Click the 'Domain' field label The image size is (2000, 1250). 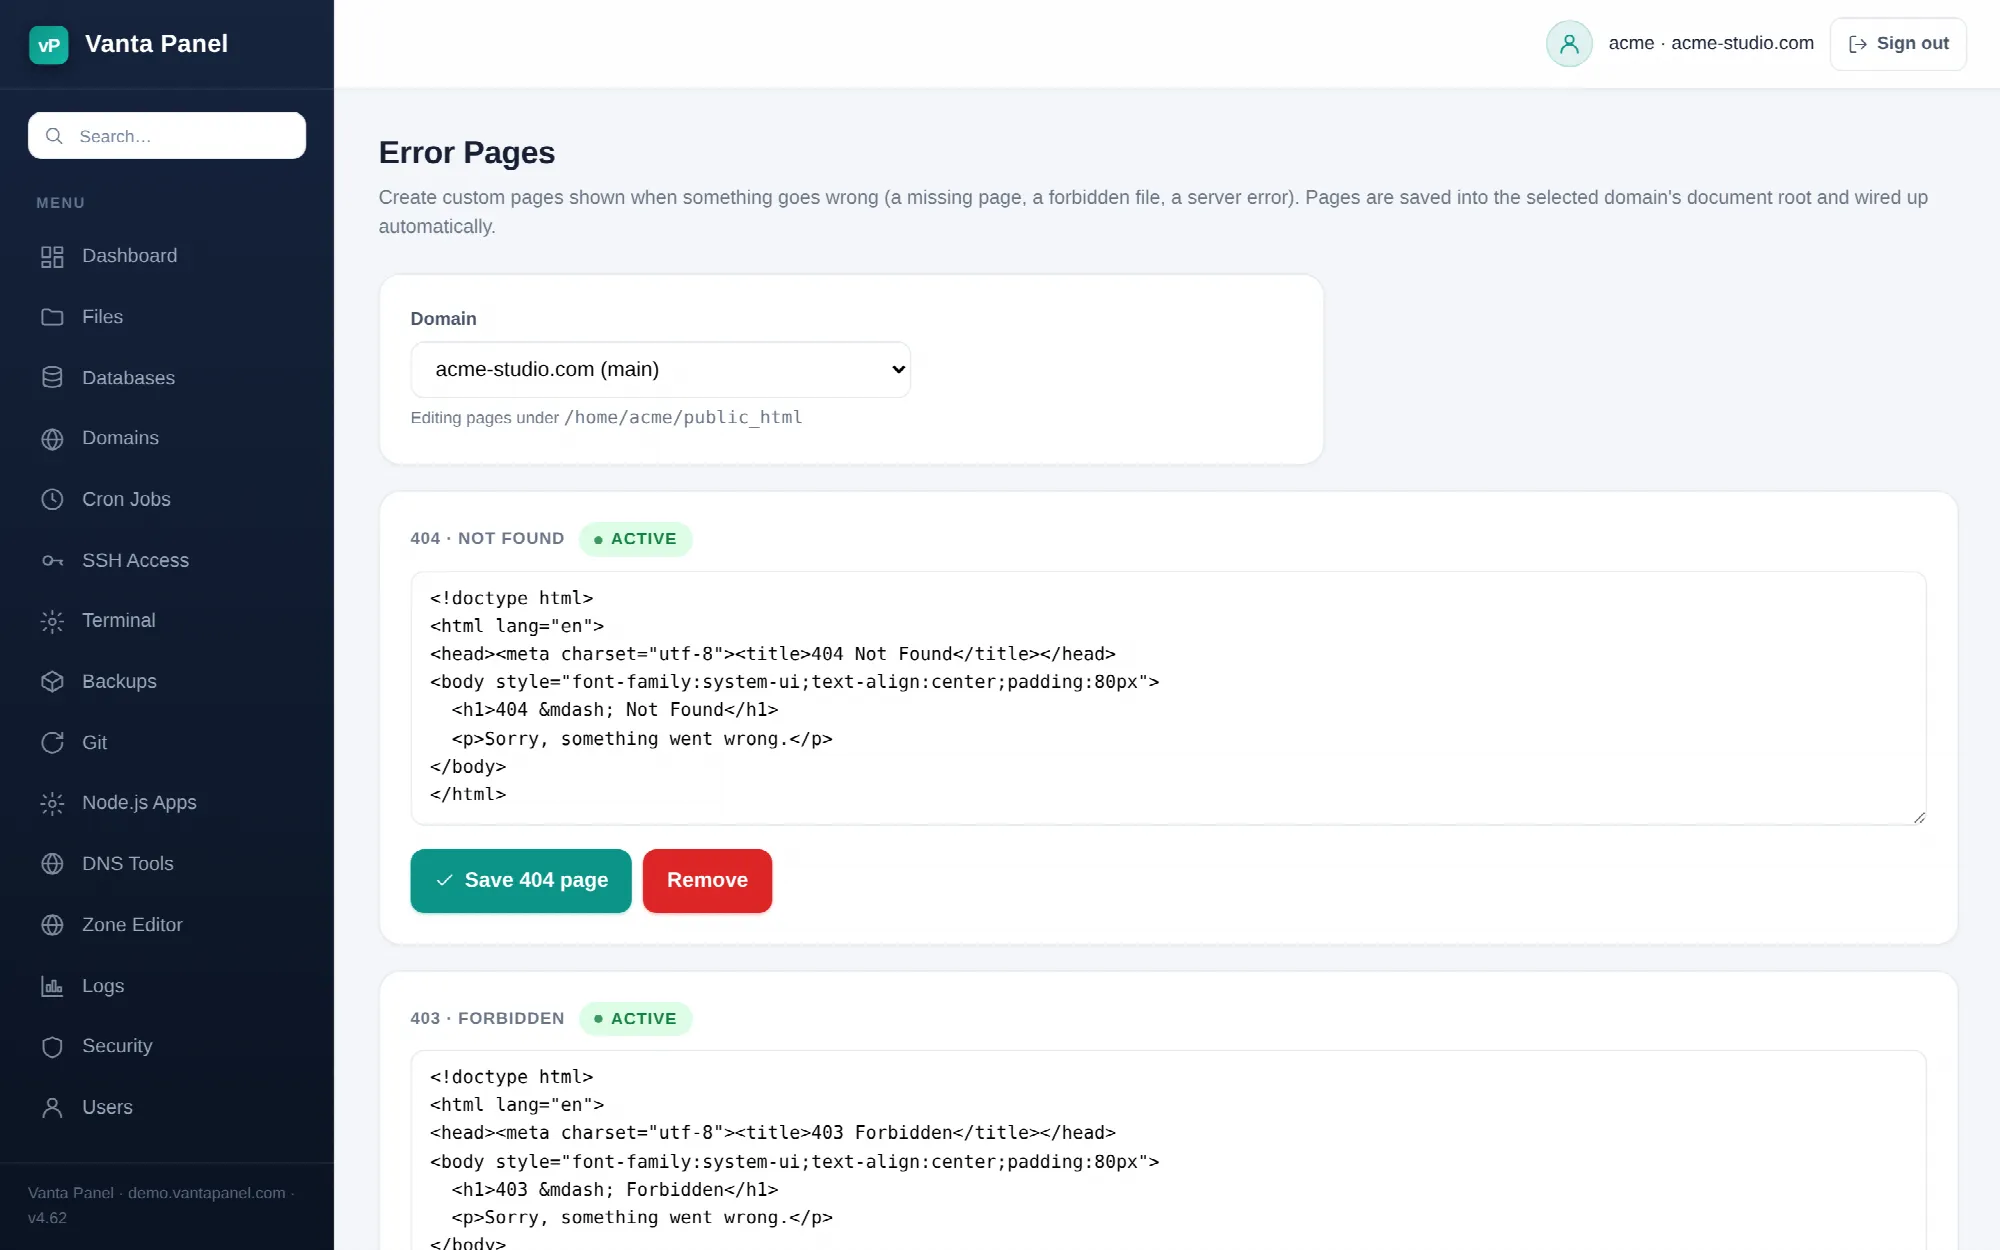[443, 319]
